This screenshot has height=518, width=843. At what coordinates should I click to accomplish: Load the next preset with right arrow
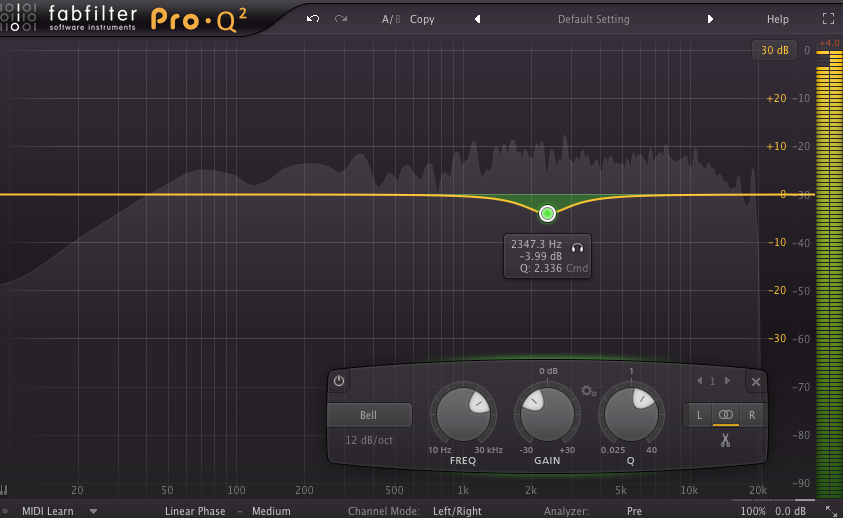pyautogui.click(x=710, y=19)
